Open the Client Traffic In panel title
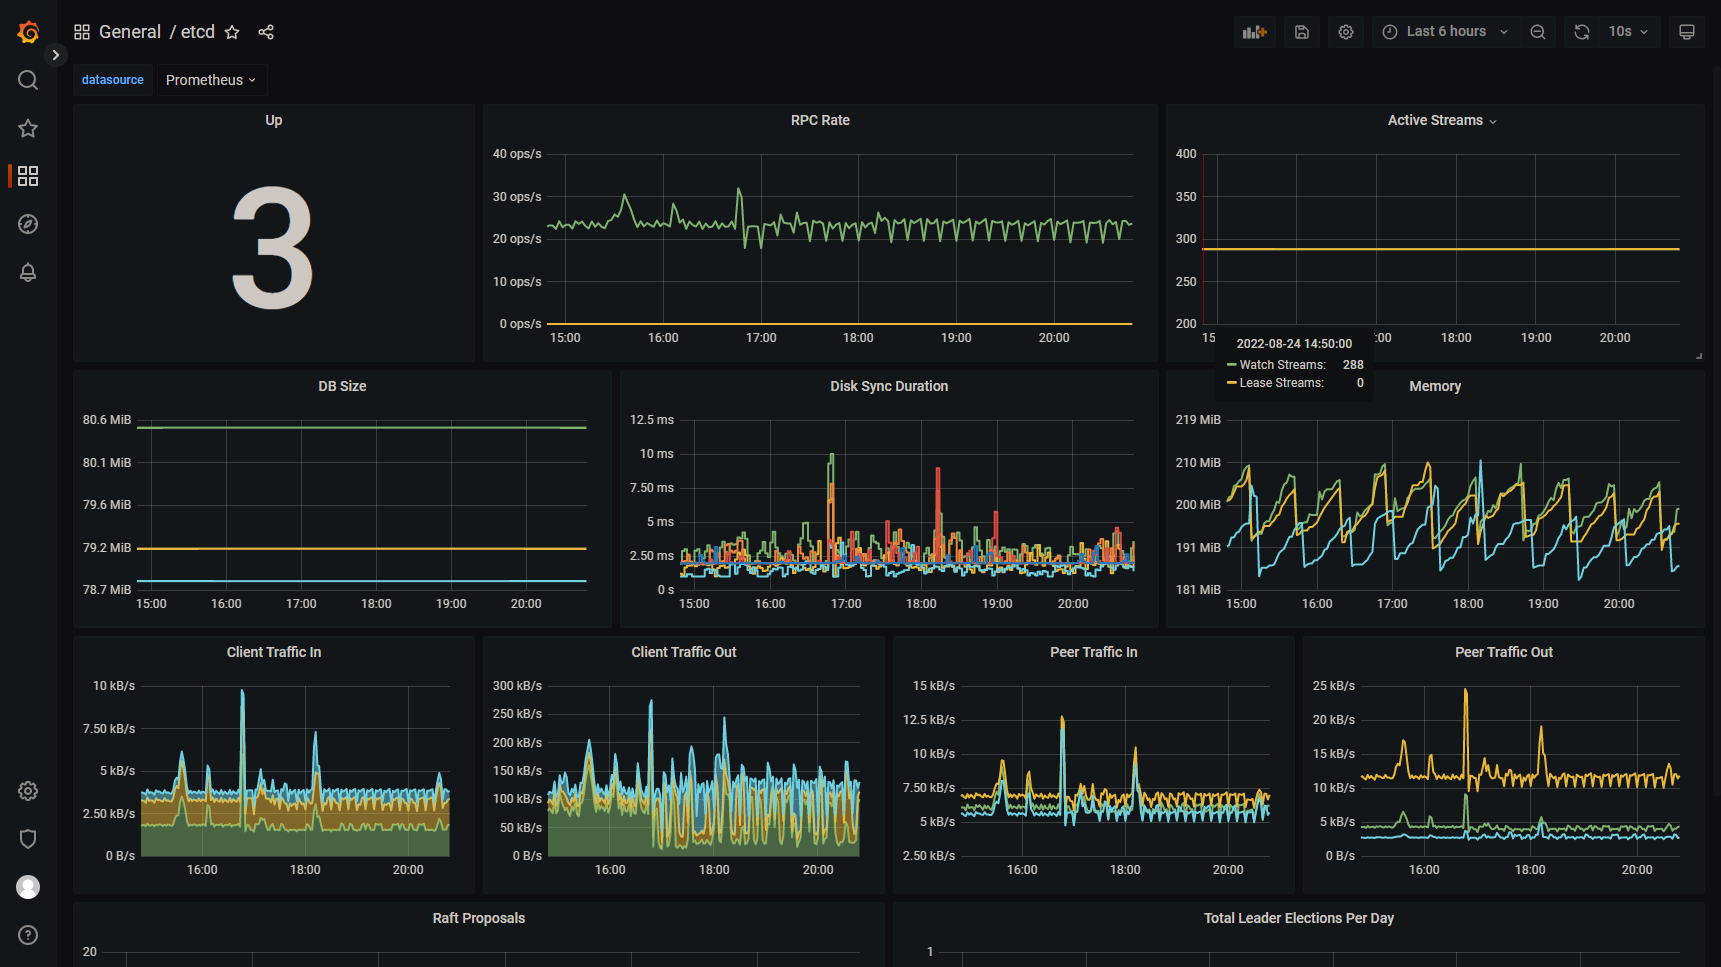 tap(274, 652)
